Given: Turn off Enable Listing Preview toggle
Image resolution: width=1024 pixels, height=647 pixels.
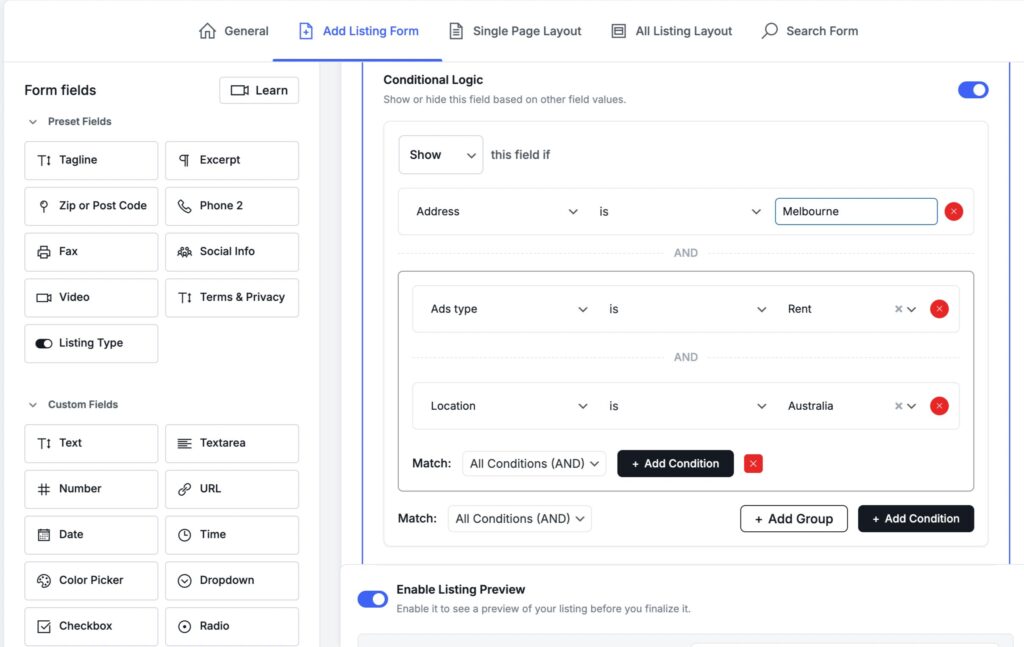Looking at the screenshot, I should click(373, 599).
